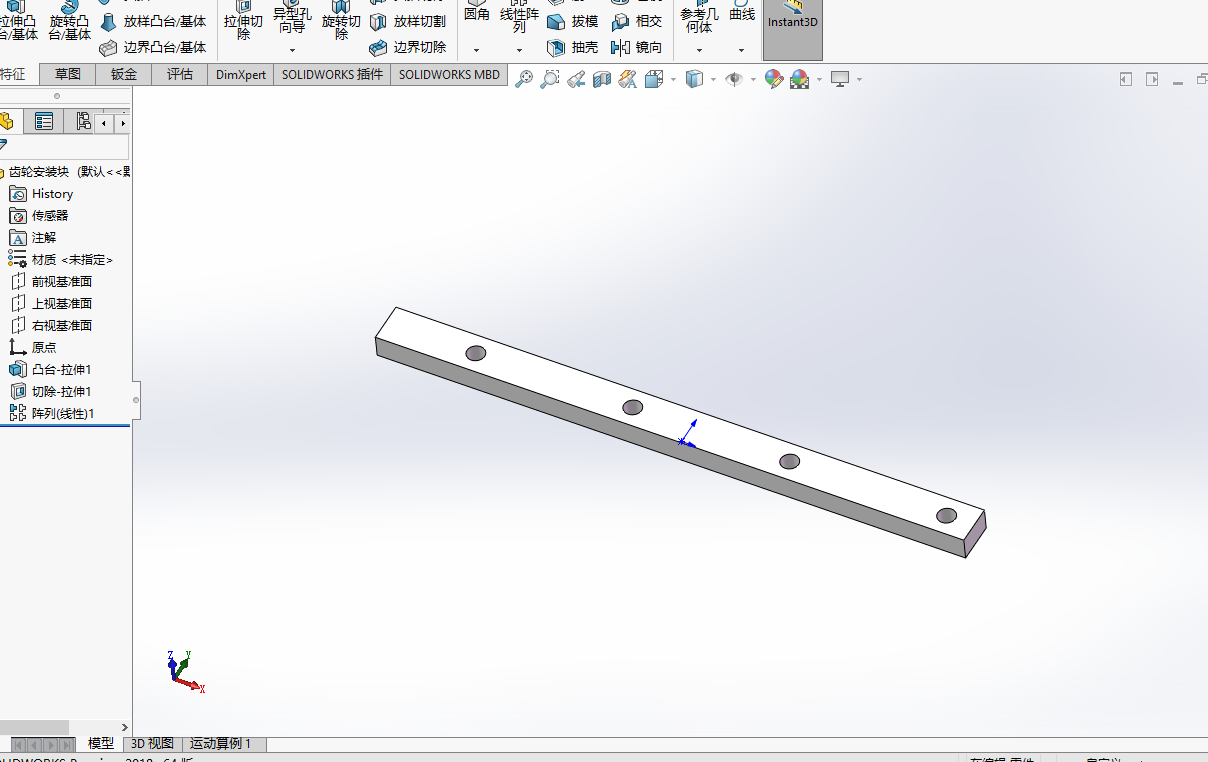Open the View Orientation dropdown arrow
Viewport: 1208px width, 762px height.
pyautogui.click(x=673, y=79)
